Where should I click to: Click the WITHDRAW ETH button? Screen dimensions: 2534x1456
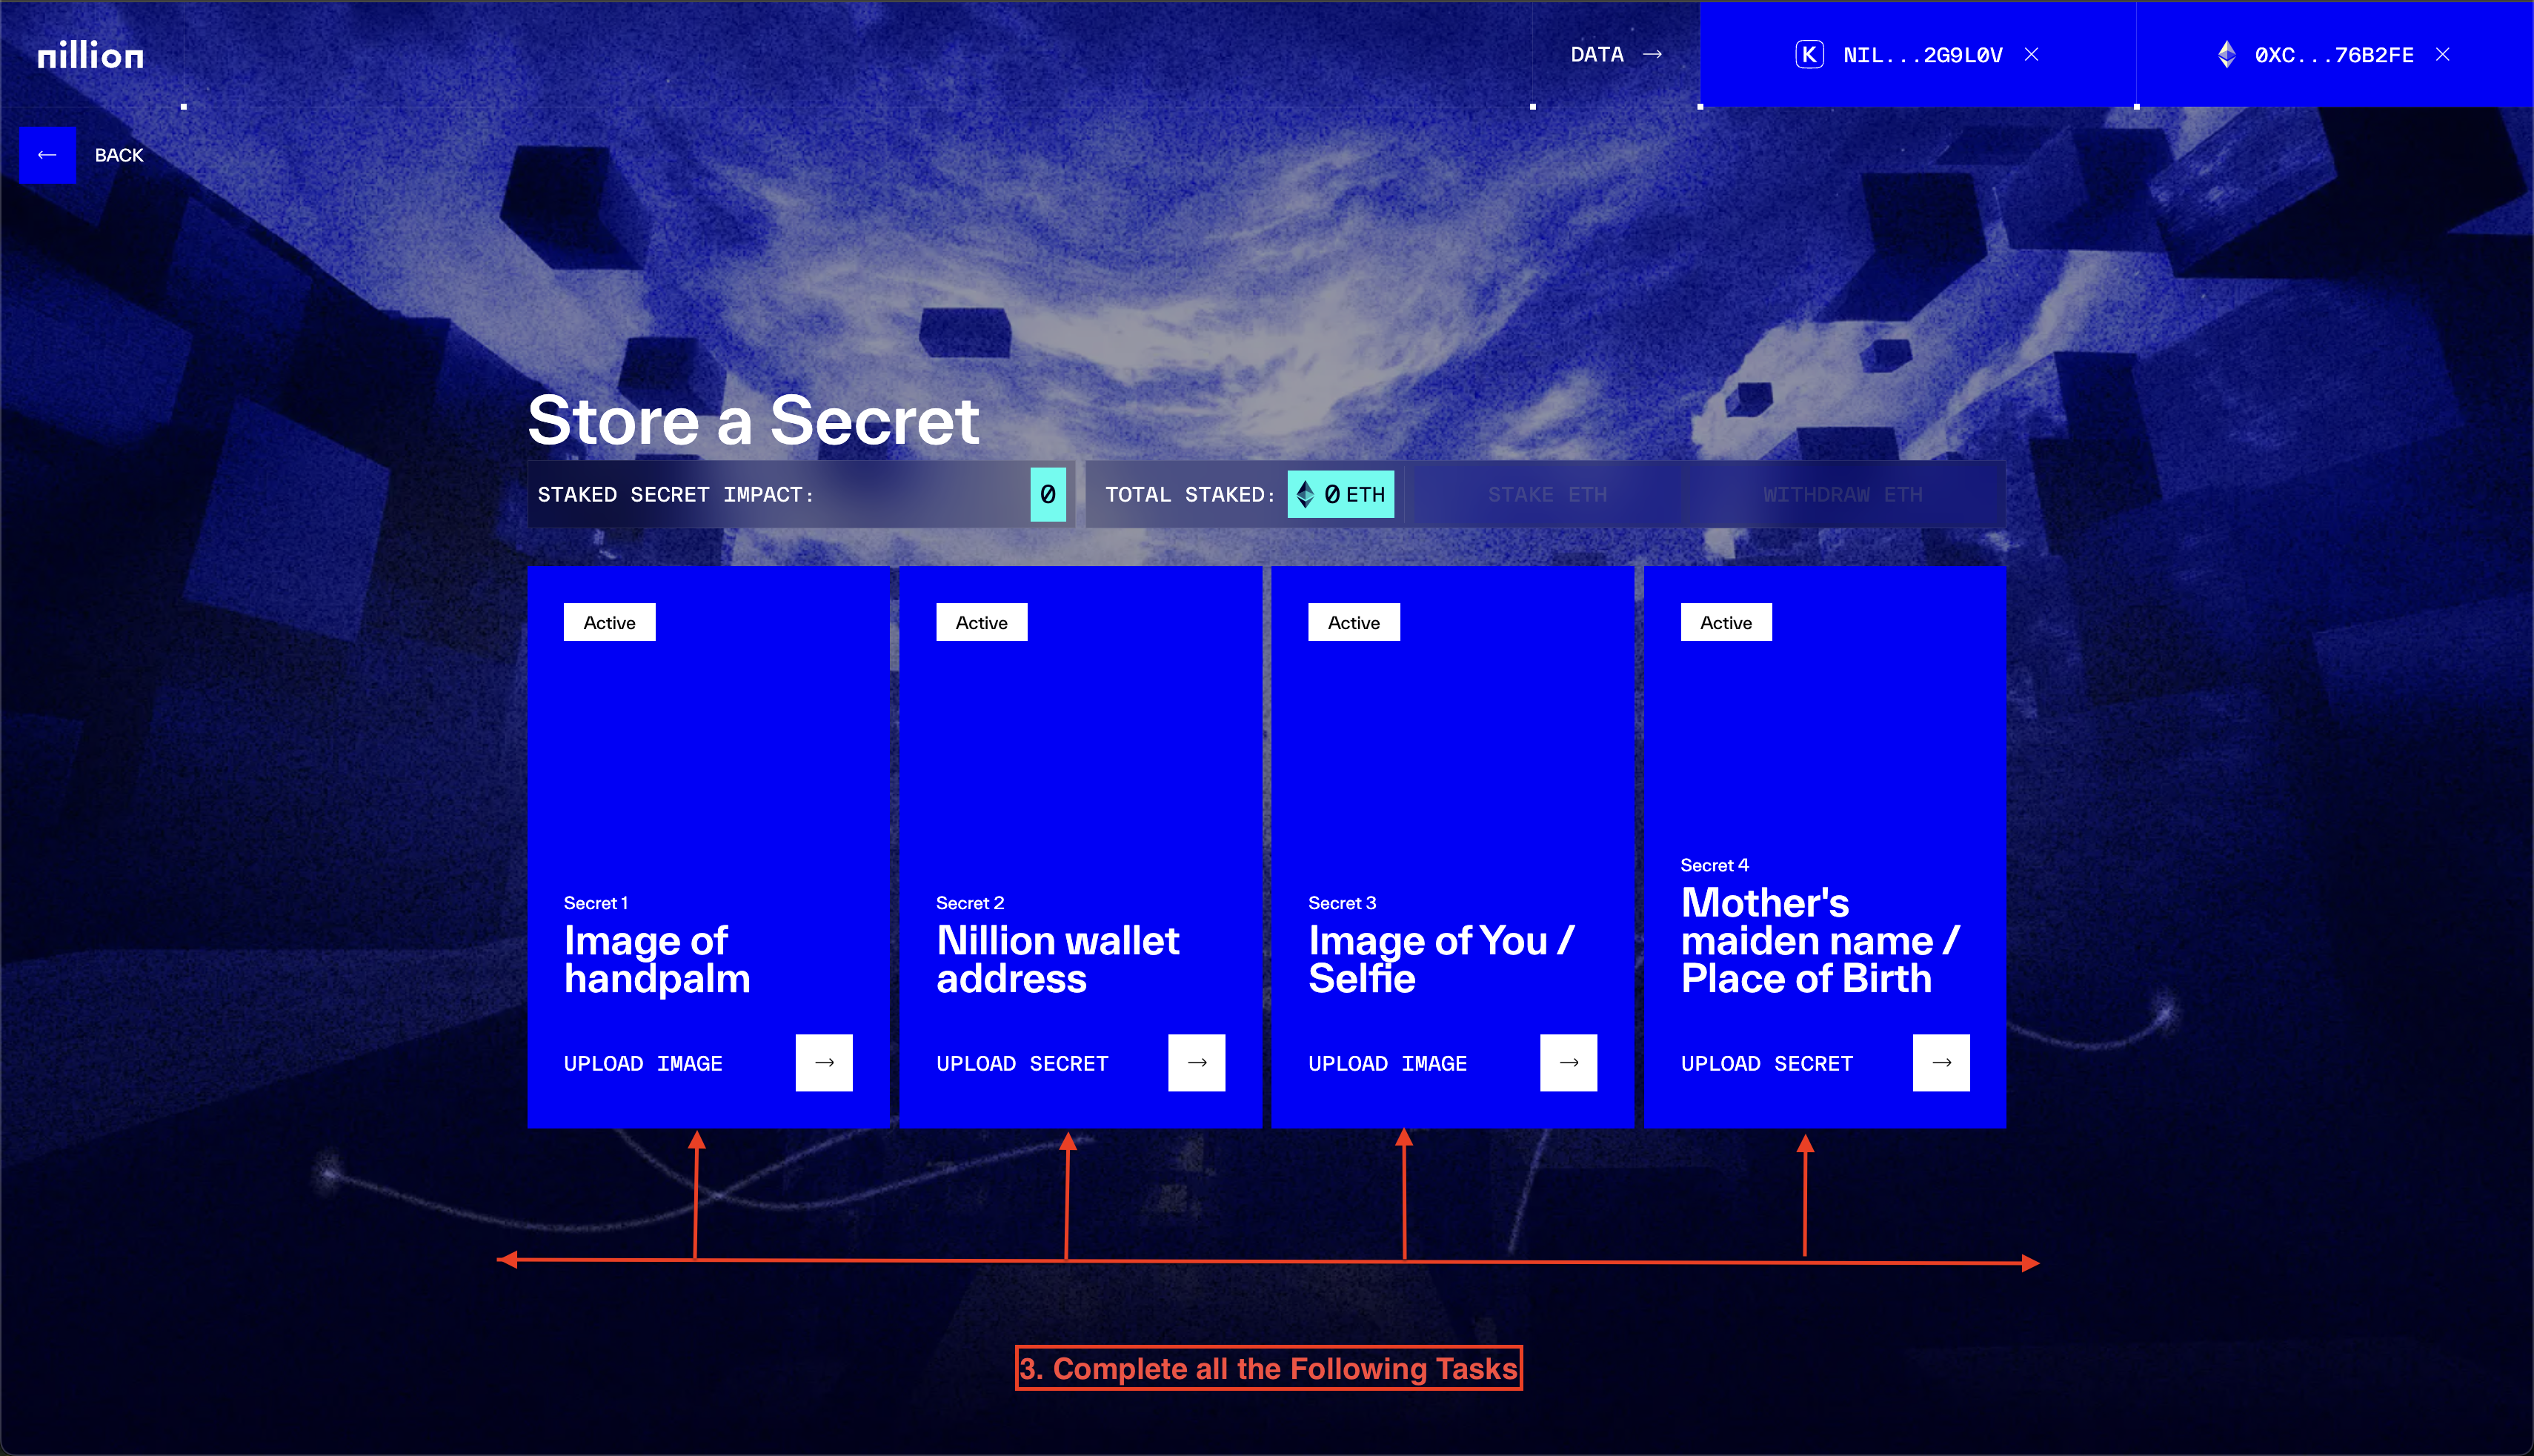click(1843, 494)
